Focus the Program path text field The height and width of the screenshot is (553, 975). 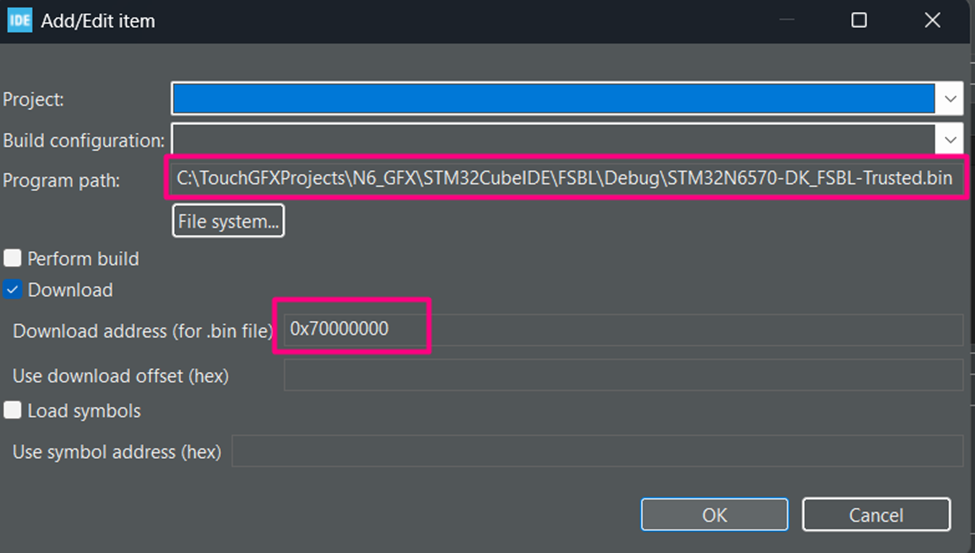coord(566,179)
